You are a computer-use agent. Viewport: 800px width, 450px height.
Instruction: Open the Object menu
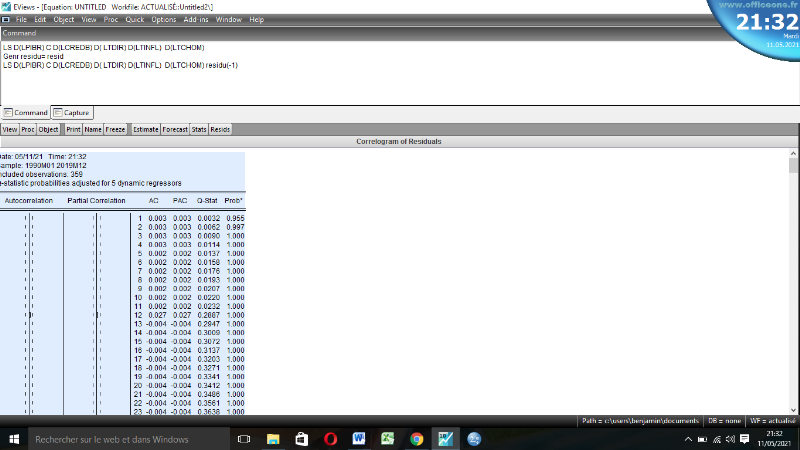(64, 19)
